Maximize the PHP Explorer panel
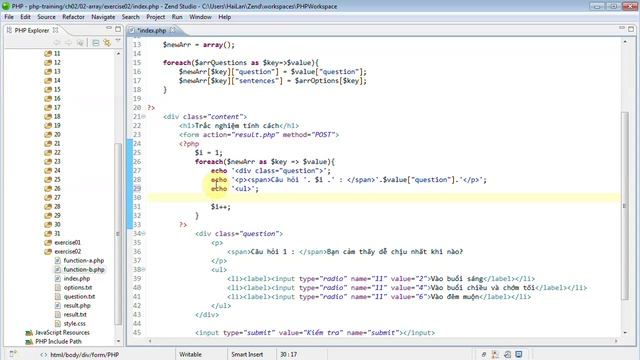This screenshot has width=640, height=360. 118,29
